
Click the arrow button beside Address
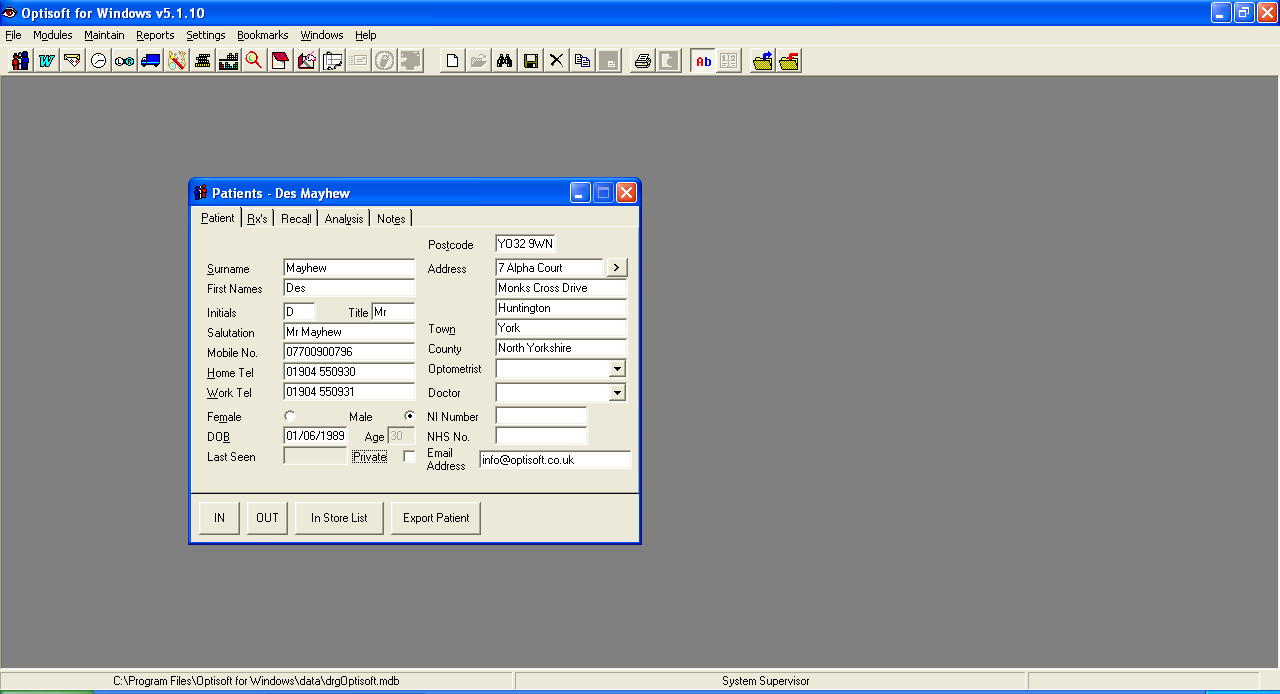(x=617, y=267)
